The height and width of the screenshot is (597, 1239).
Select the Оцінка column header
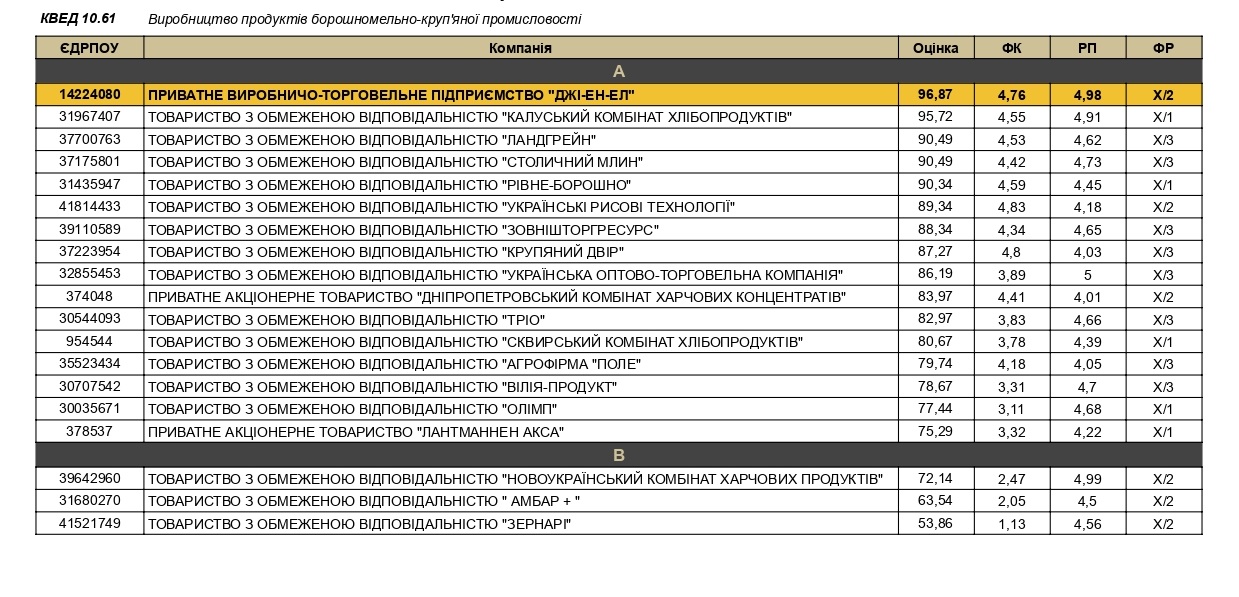(x=935, y=48)
